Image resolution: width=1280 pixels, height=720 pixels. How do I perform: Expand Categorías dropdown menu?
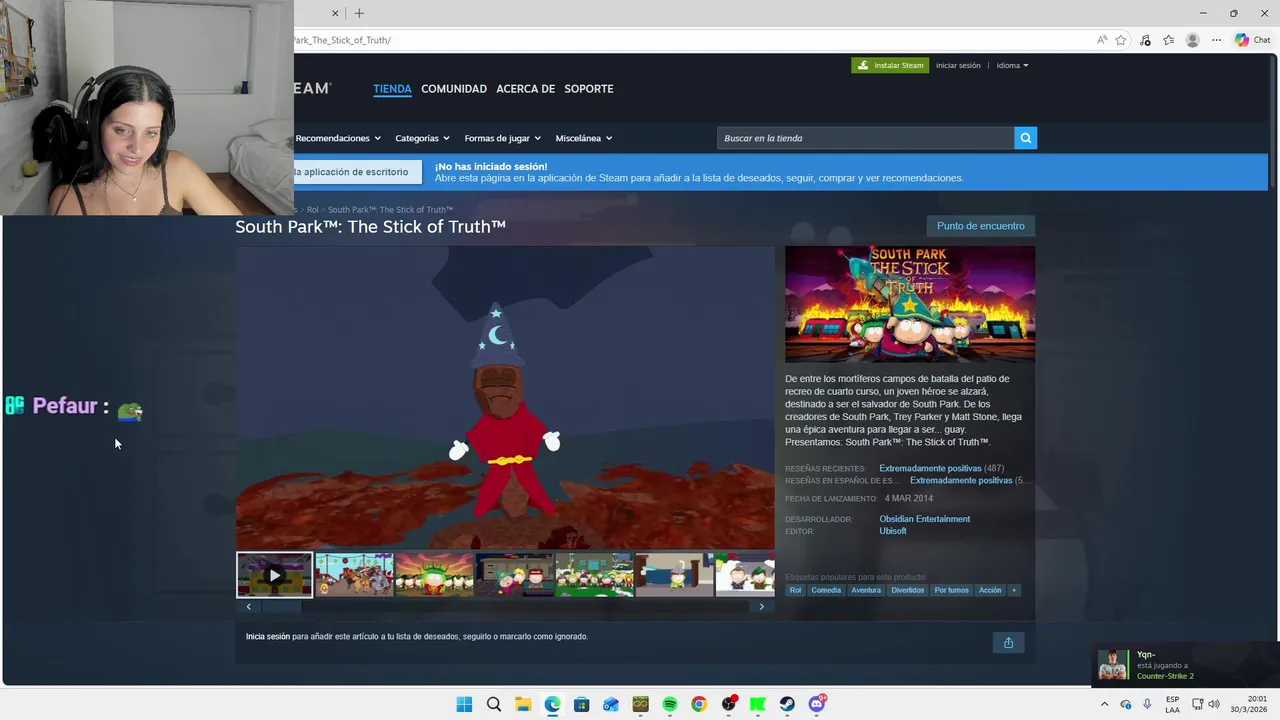[x=422, y=138]
